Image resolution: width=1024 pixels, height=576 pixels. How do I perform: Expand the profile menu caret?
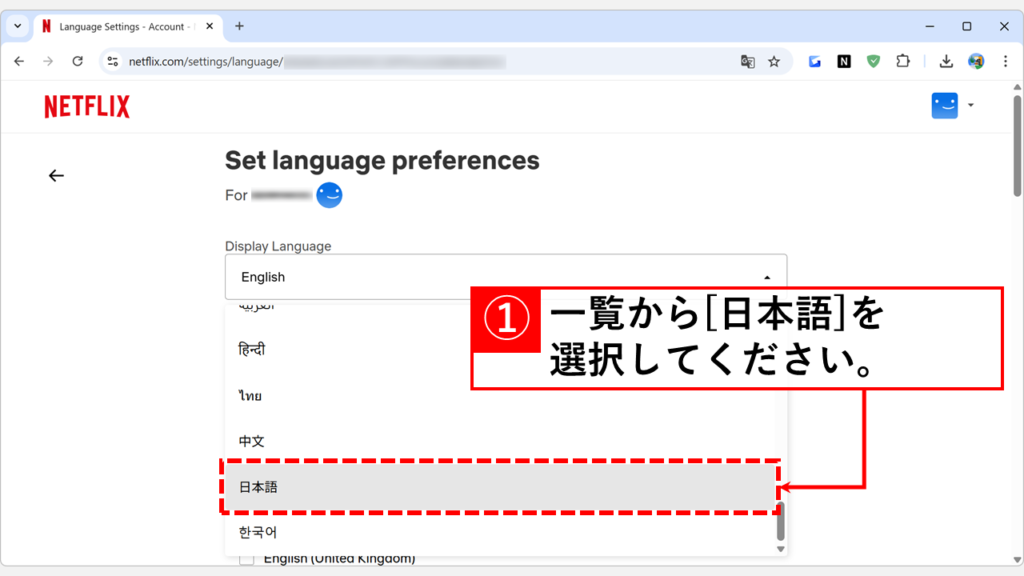(971, 105)
